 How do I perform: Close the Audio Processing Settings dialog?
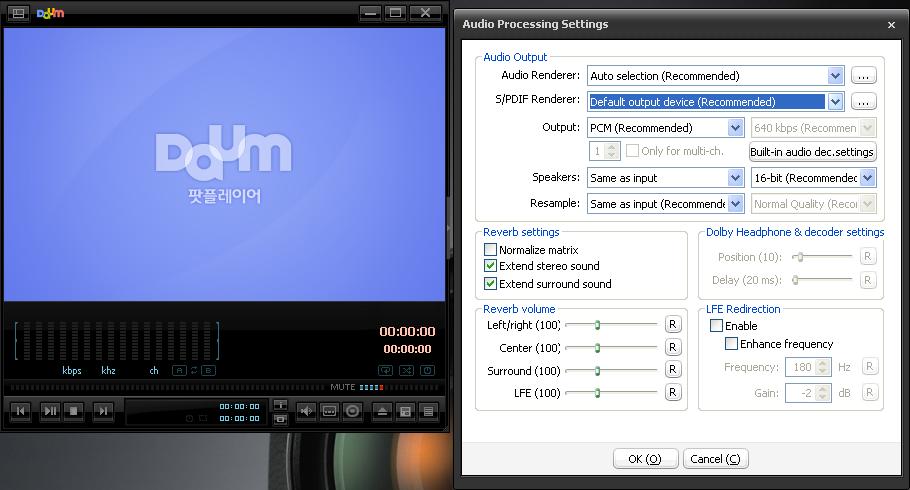(x=891, y=24)
